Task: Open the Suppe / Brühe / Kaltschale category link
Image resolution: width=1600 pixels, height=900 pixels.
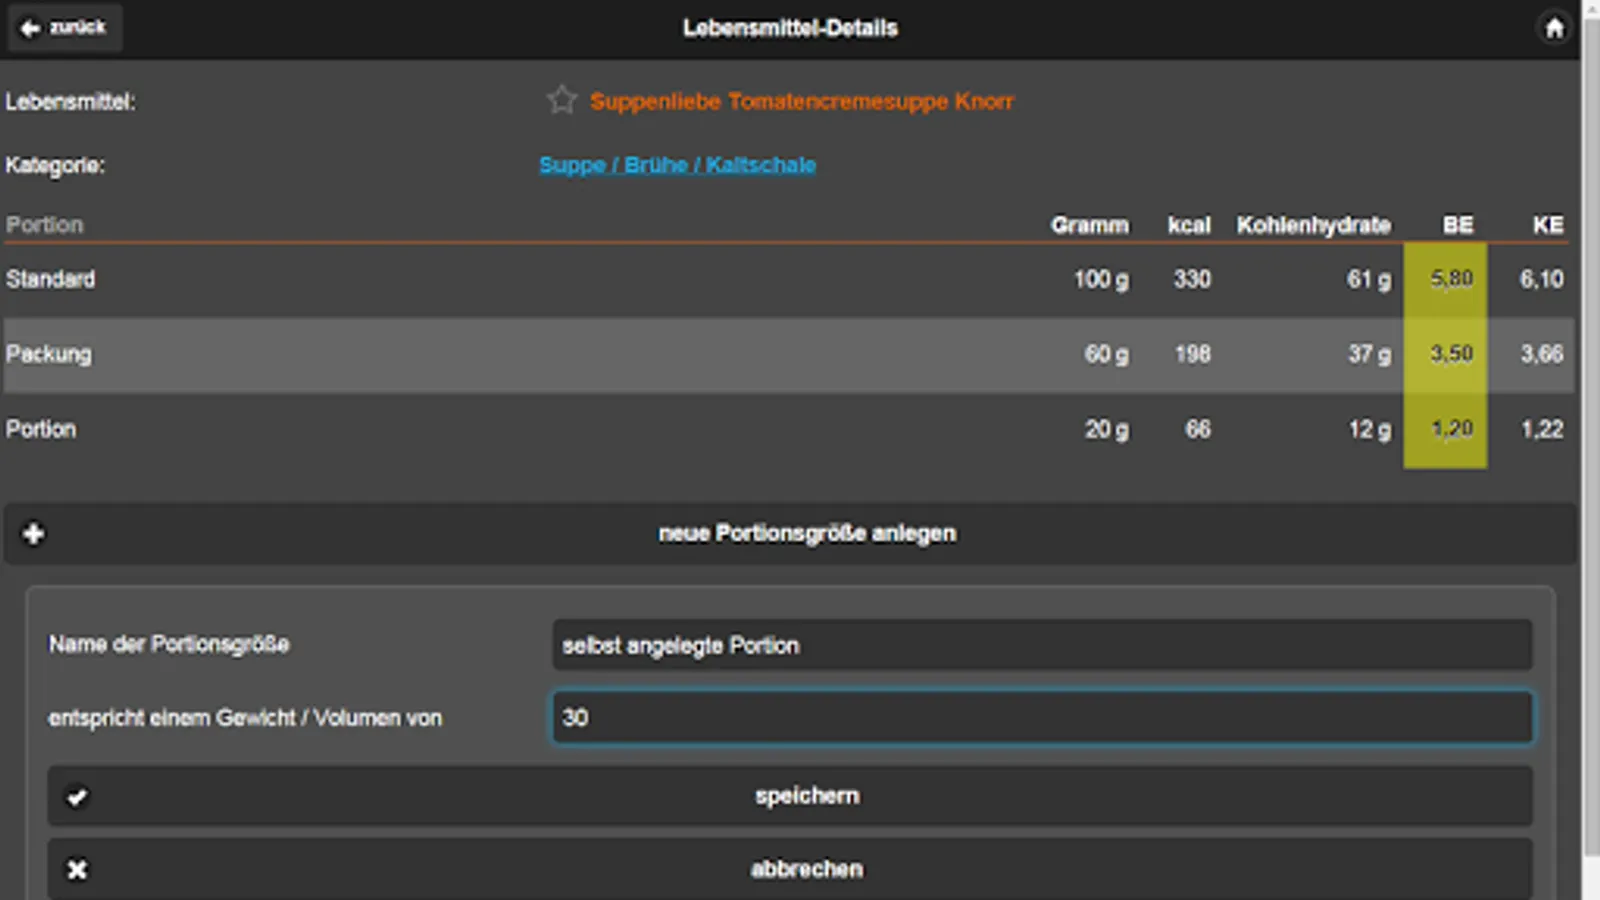Action: pos(677,165)
